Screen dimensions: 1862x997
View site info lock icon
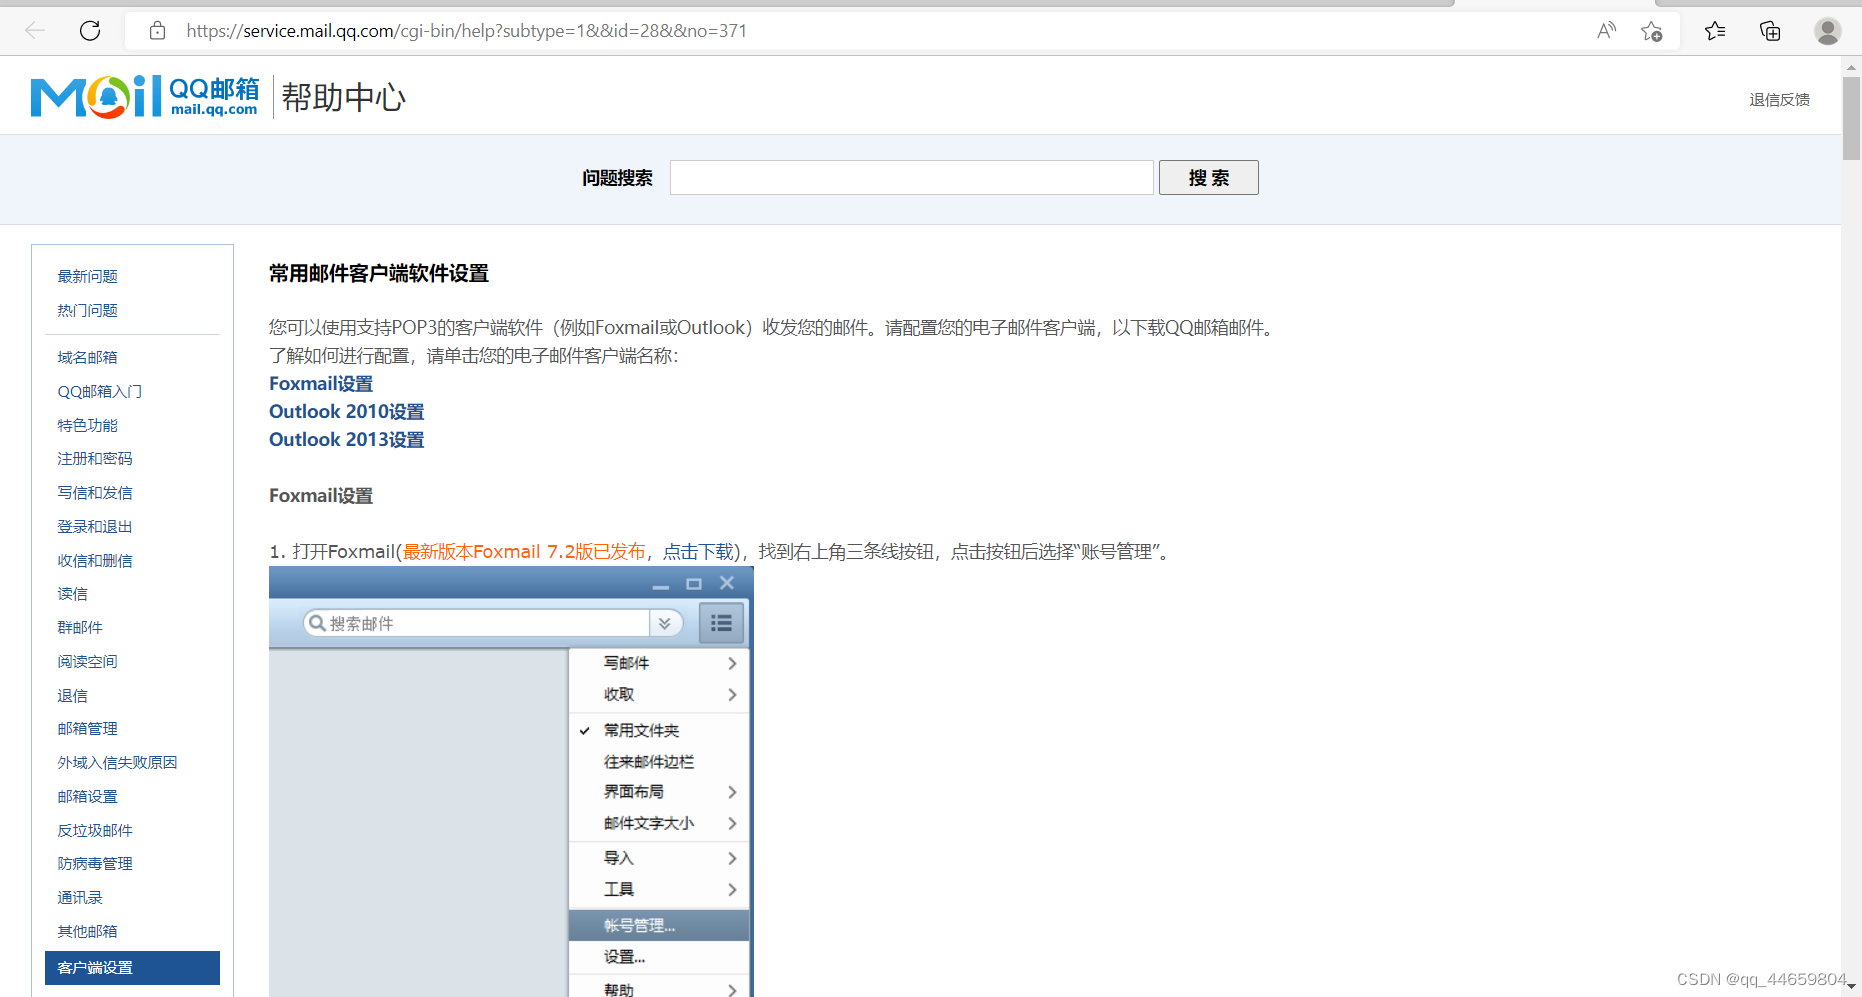pyautogui.click(x=157, y=31)
